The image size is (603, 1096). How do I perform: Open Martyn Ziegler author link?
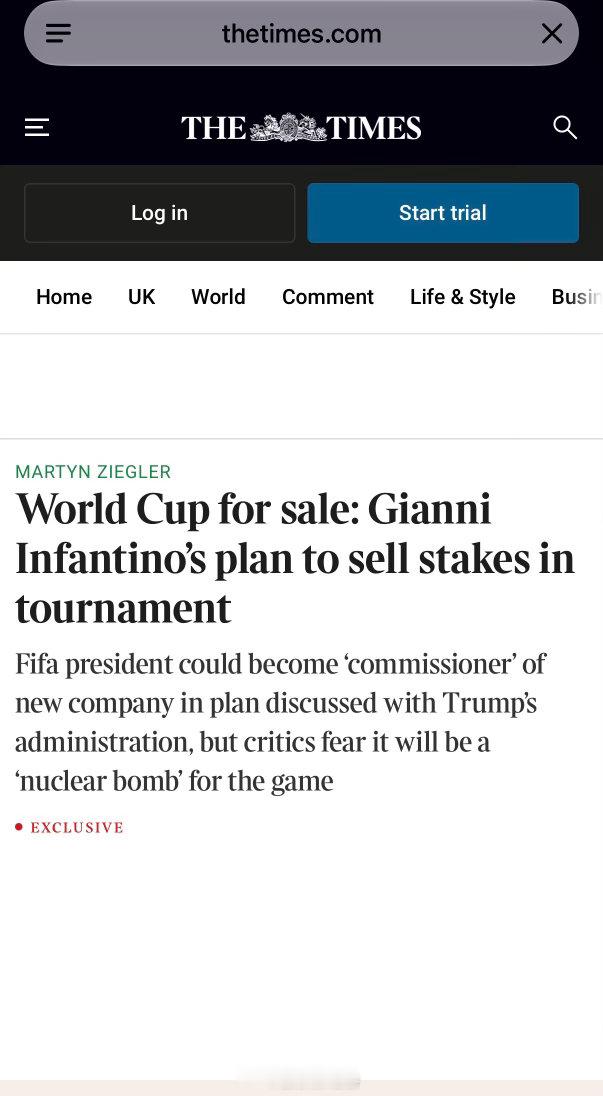93,472
